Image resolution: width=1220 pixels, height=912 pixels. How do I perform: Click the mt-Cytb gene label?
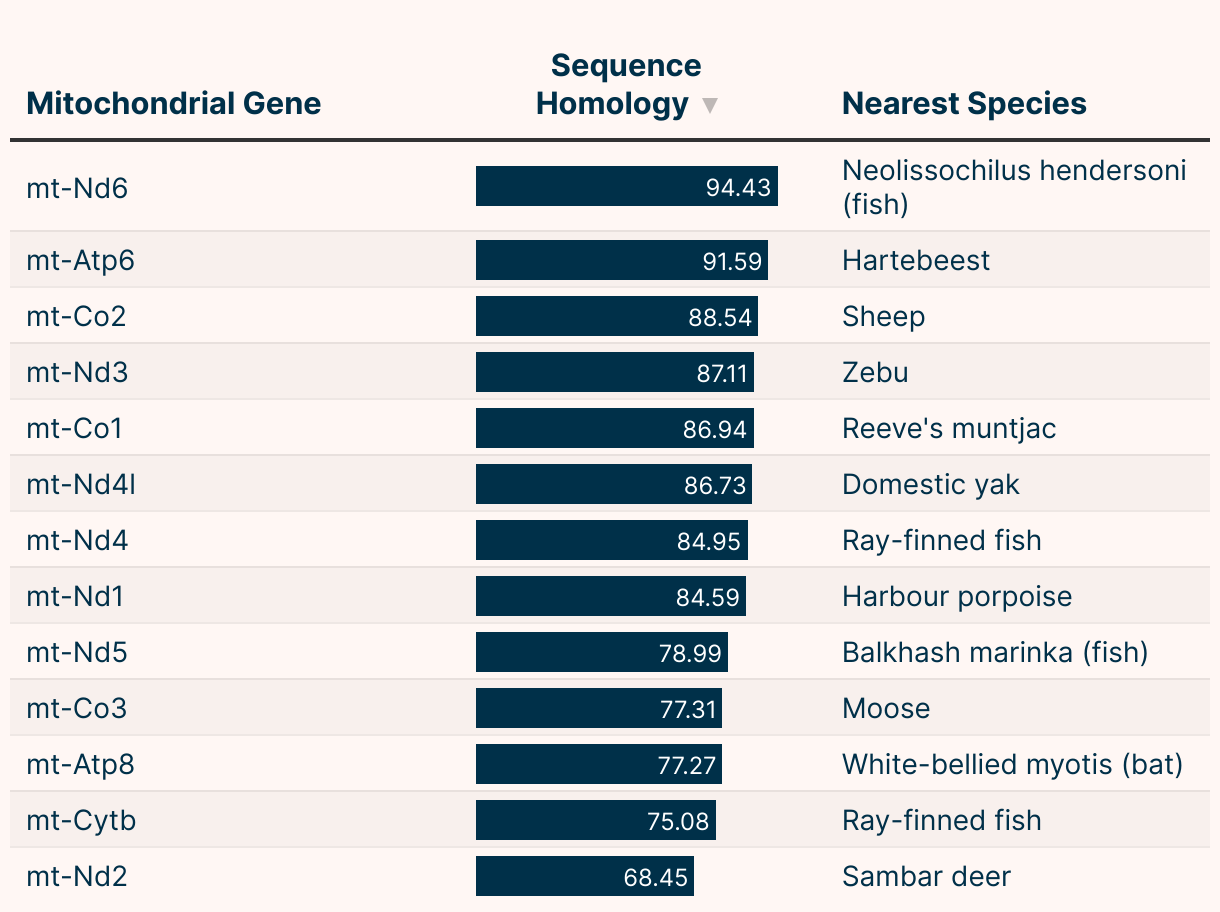[x=81, y=821]
